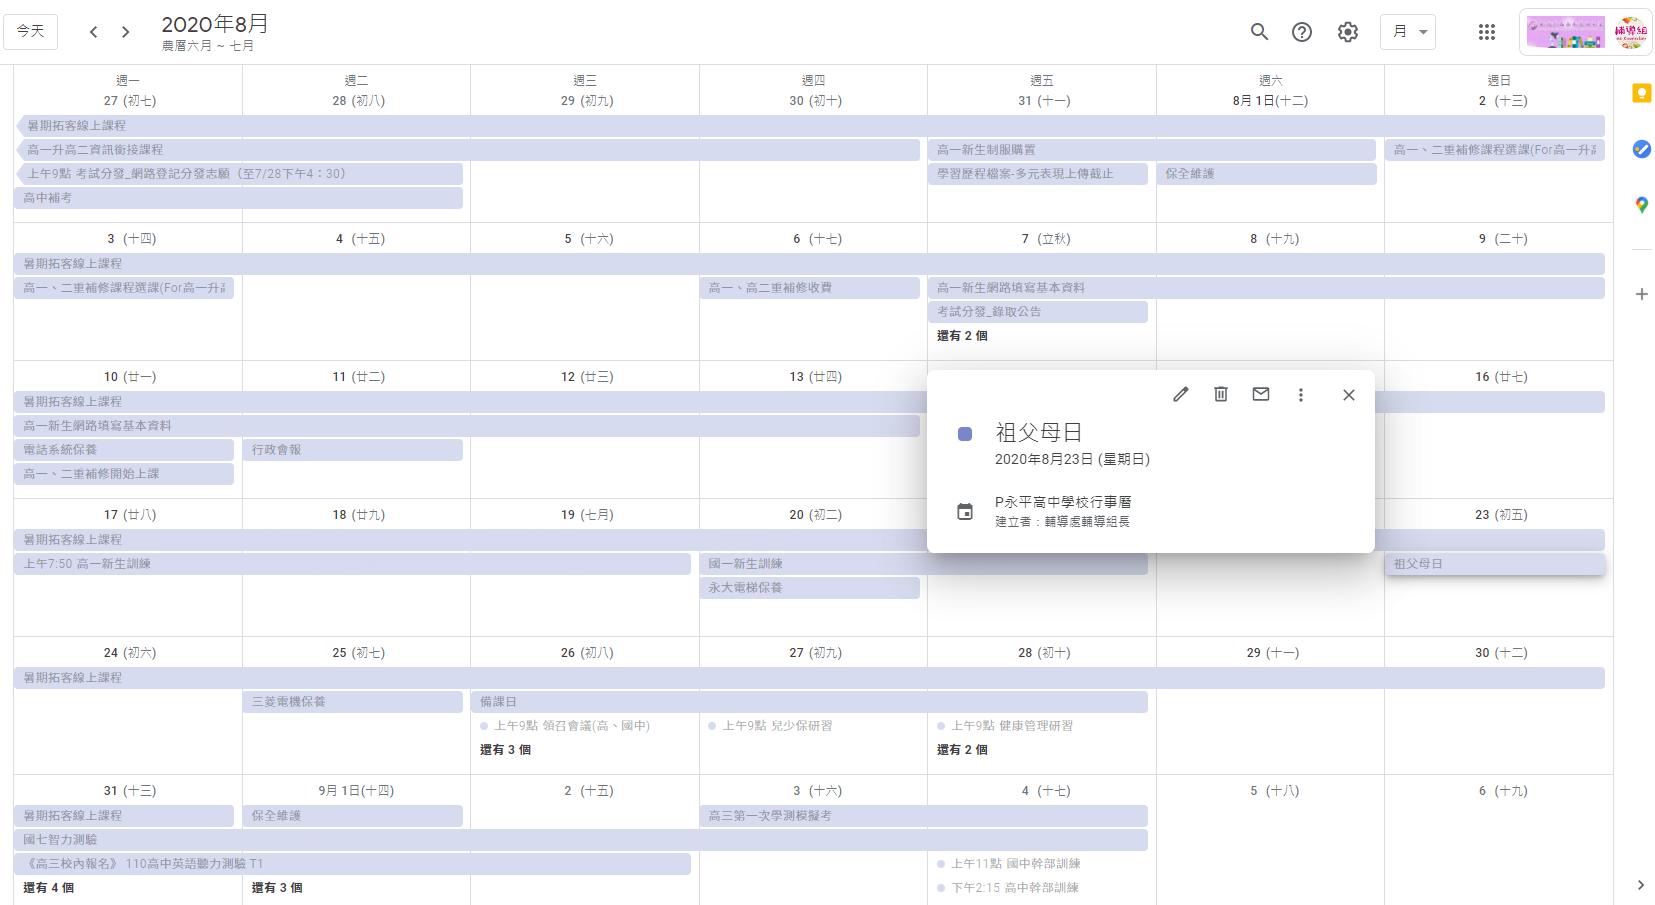Show 還有 4 個 events on August 31

(x=49, y=888)
